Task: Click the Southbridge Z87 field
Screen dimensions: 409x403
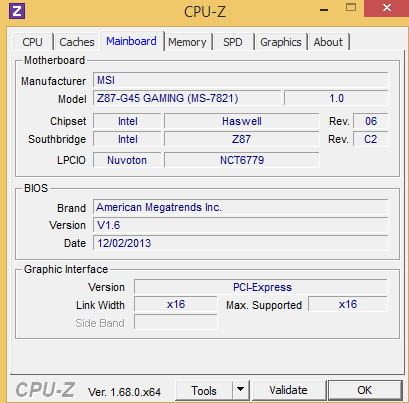Action: pos(242,139)
